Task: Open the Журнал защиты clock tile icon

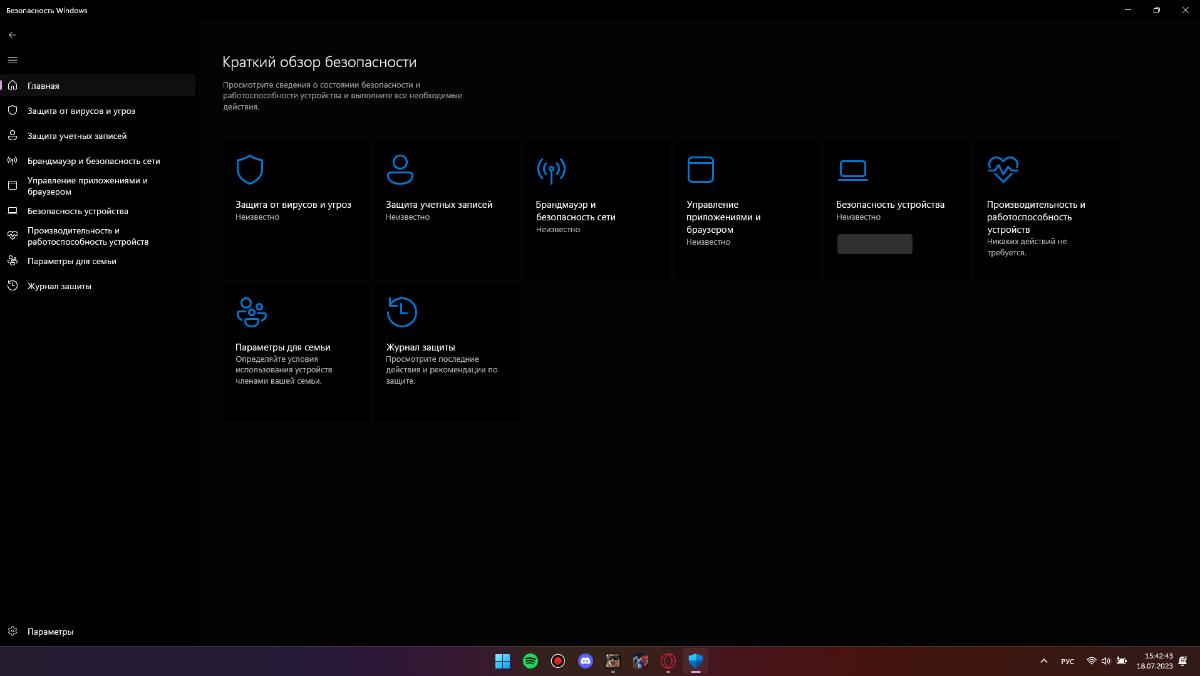Action: [401, 312]
